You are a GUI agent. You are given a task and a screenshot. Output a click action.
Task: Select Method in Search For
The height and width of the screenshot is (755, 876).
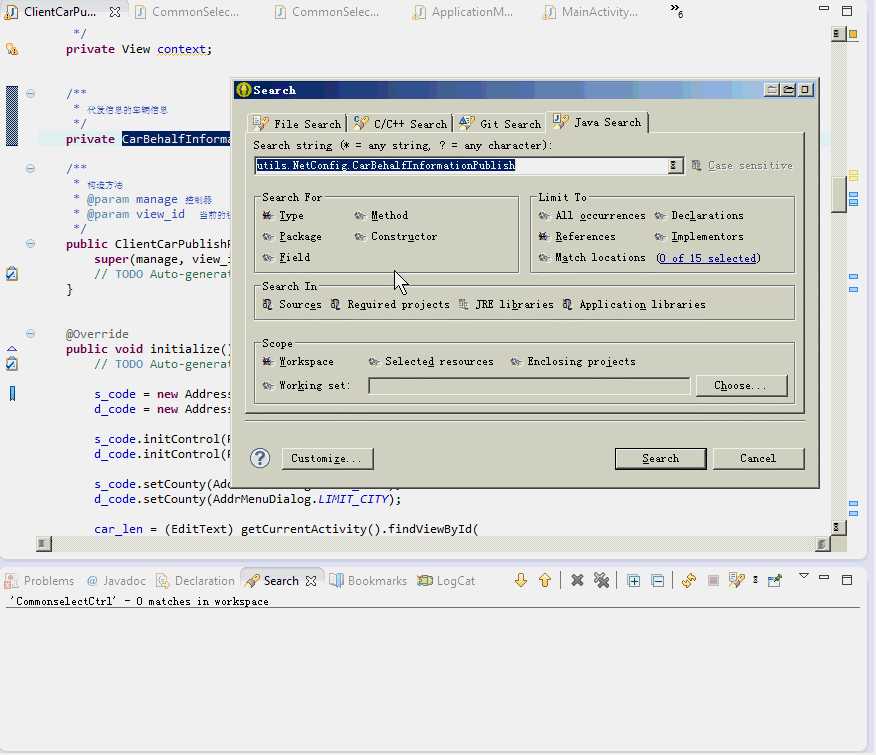point(381,215)
